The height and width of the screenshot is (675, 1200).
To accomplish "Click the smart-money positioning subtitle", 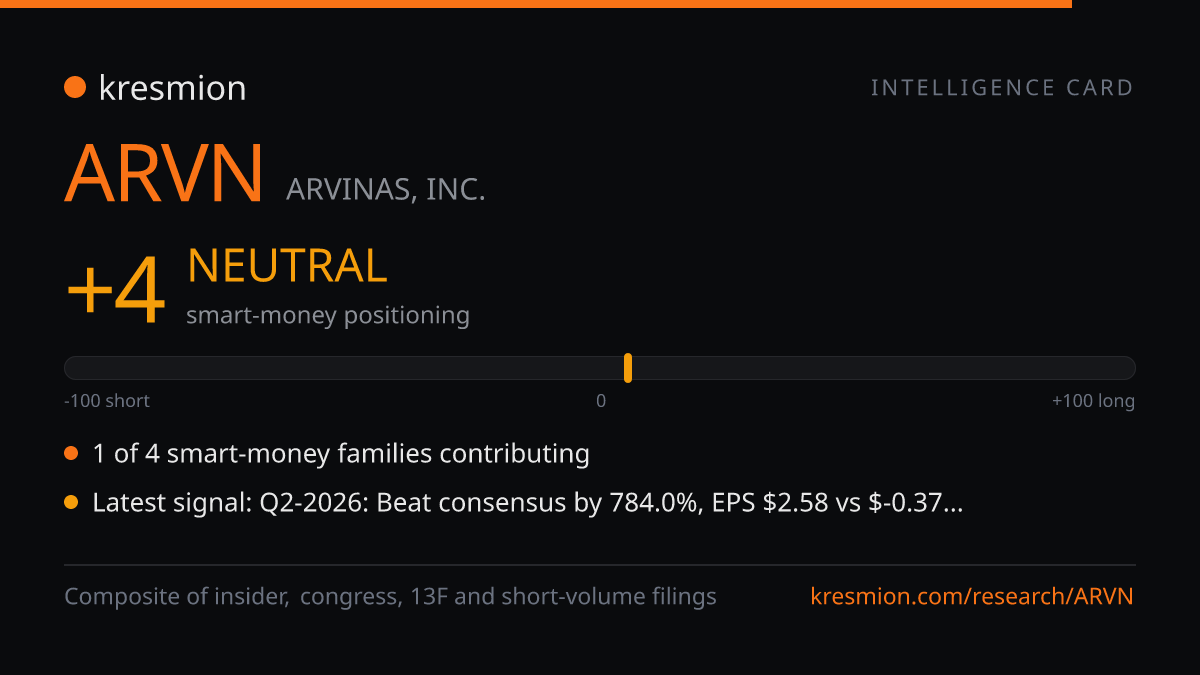I will [328, 315].
